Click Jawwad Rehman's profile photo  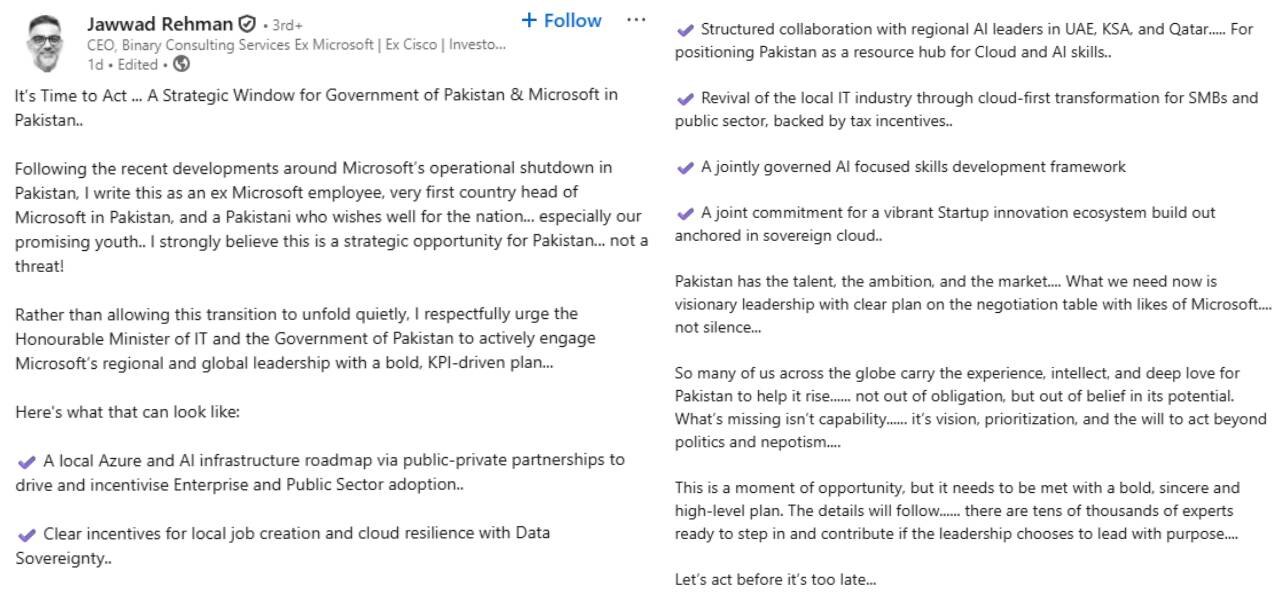(44, 44)
